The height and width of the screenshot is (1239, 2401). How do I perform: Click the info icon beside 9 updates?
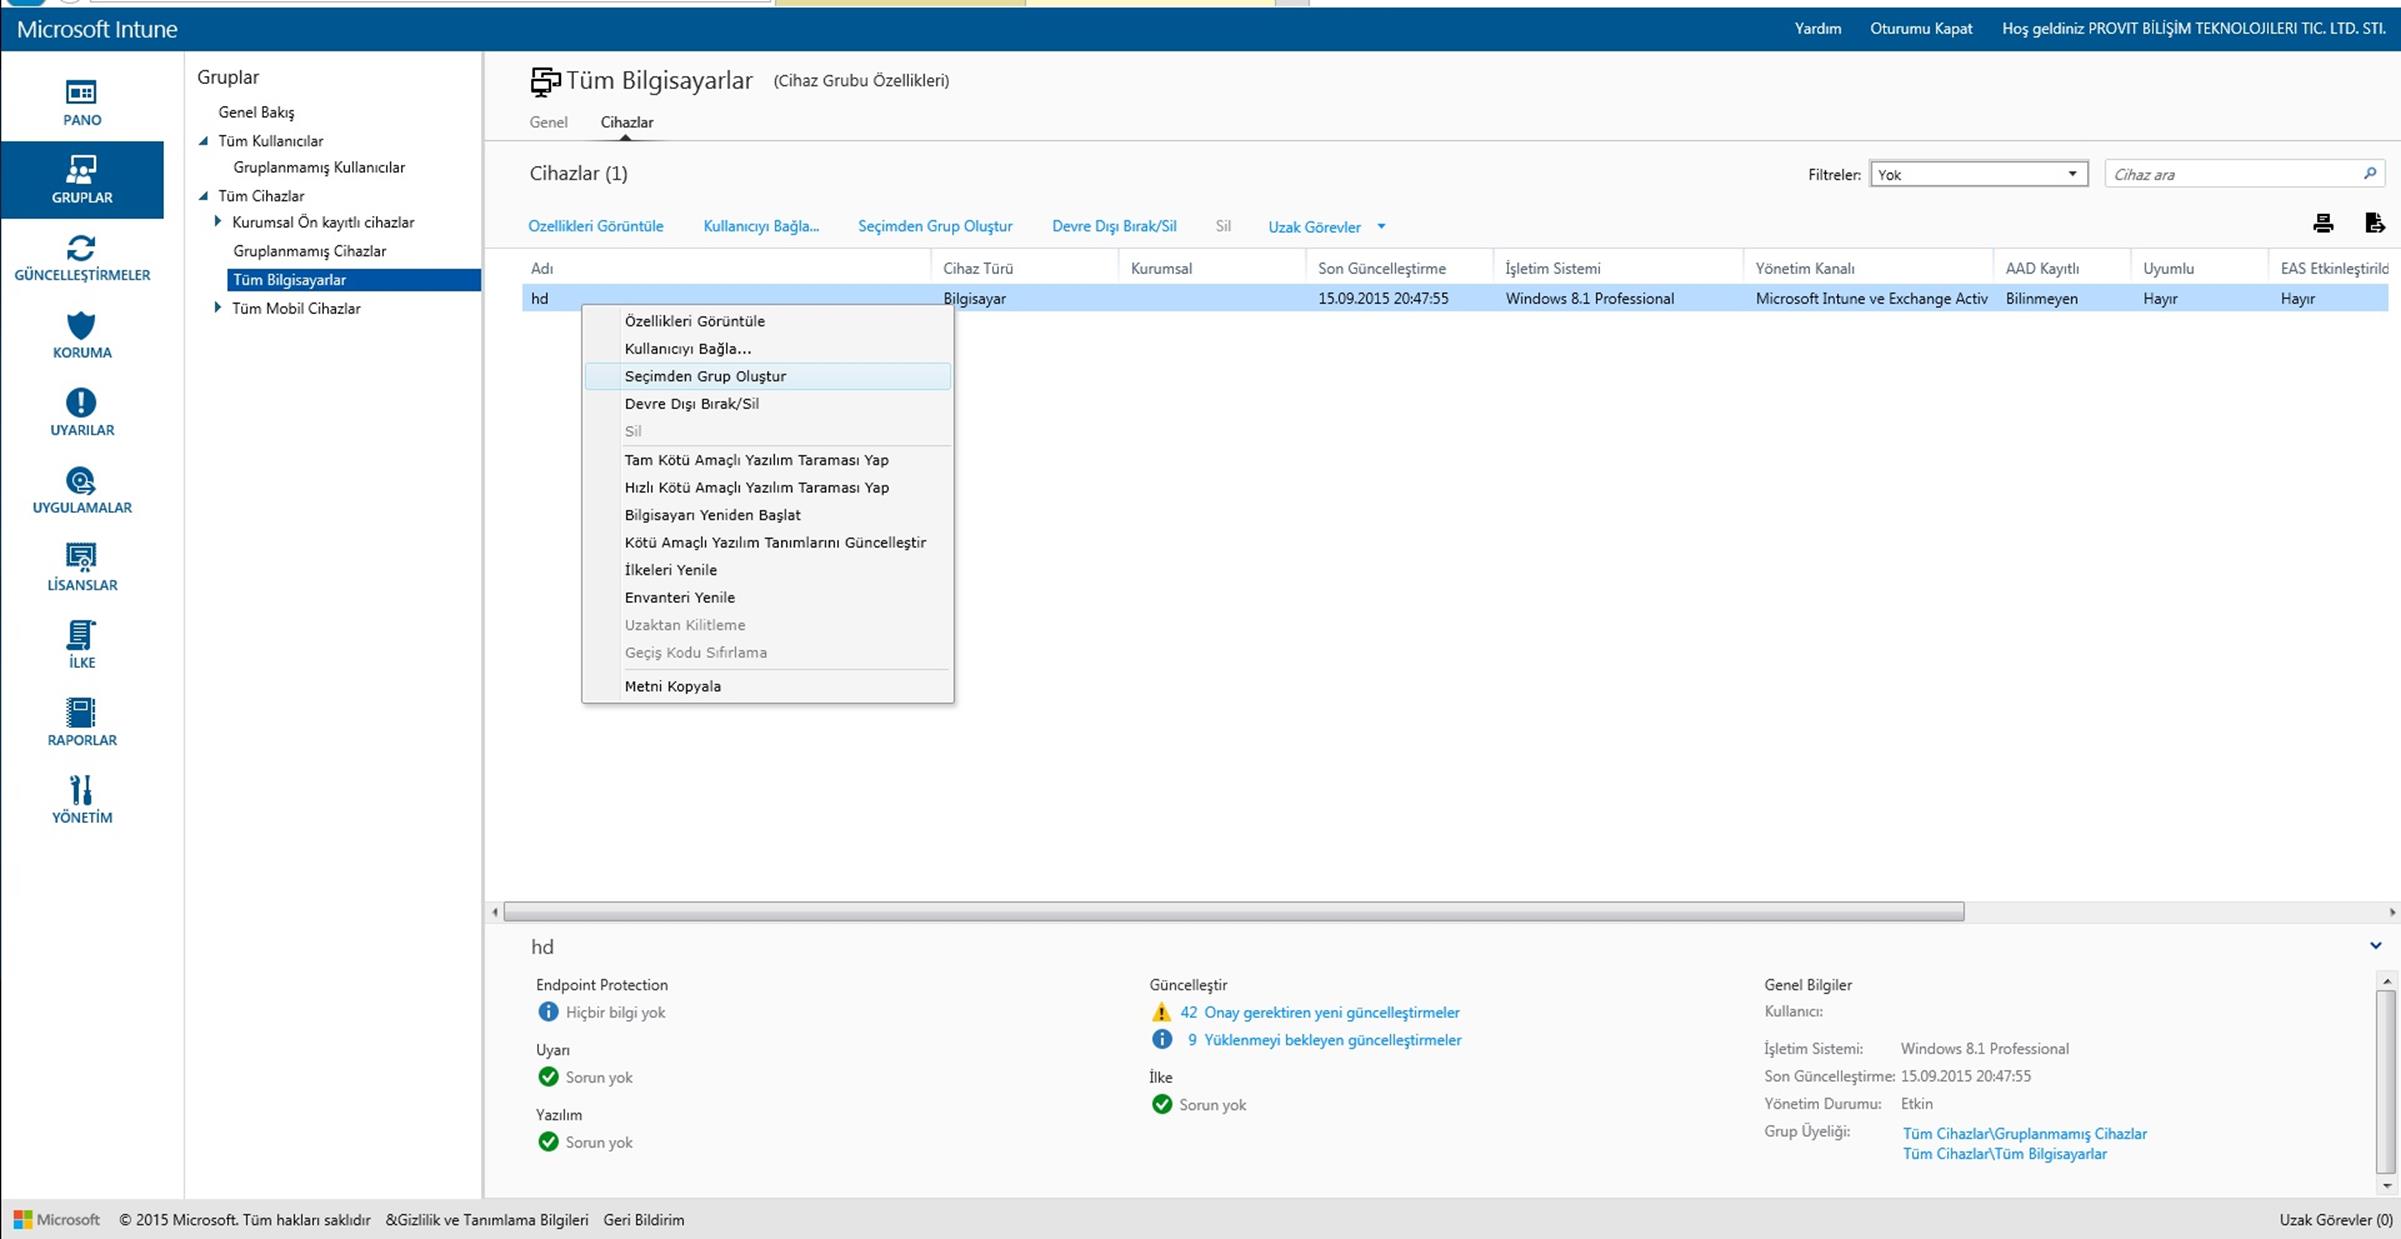point(1161,1040)
